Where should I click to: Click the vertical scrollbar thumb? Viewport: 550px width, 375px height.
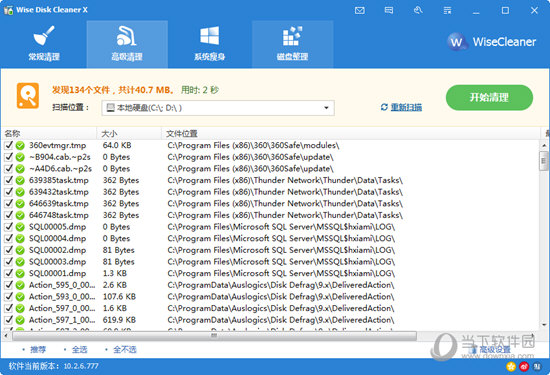pyautogui.click(x=544, y=161)
